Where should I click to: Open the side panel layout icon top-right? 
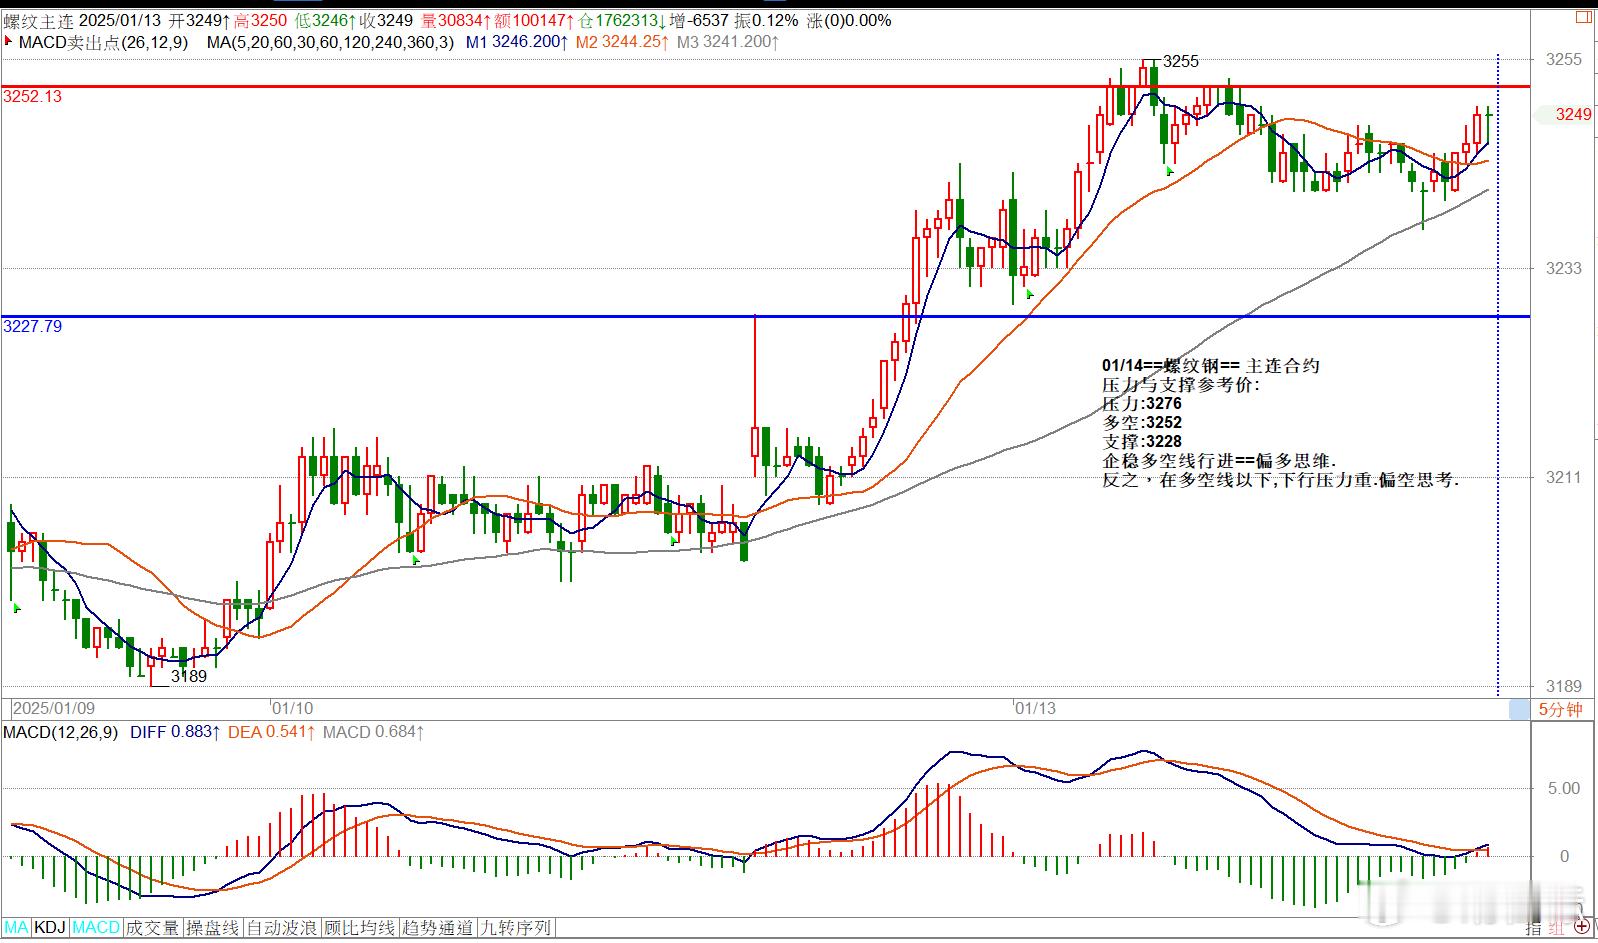[1582, 16]
